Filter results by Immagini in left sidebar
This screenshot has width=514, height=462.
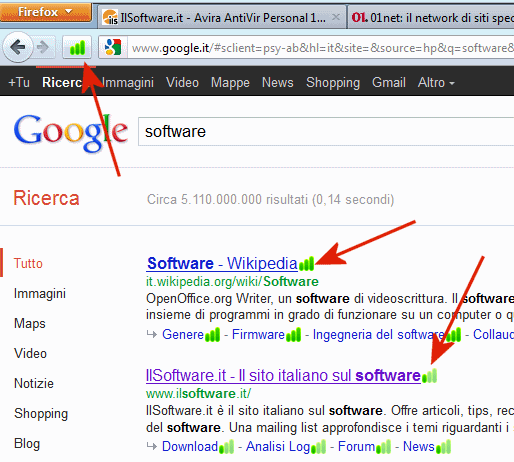pyautogui.click(x=40, y=294)
